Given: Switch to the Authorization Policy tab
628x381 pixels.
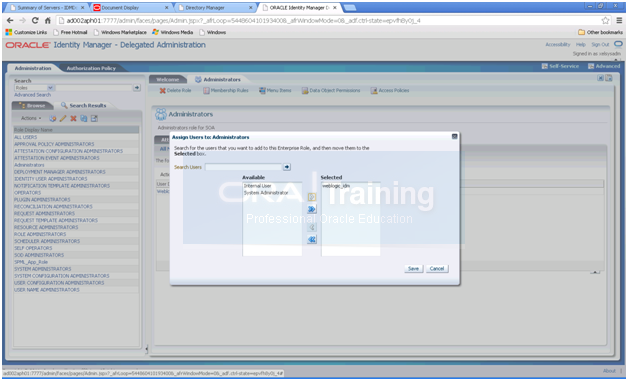Looking at the screenshot, I should click(x=91, y=68).
